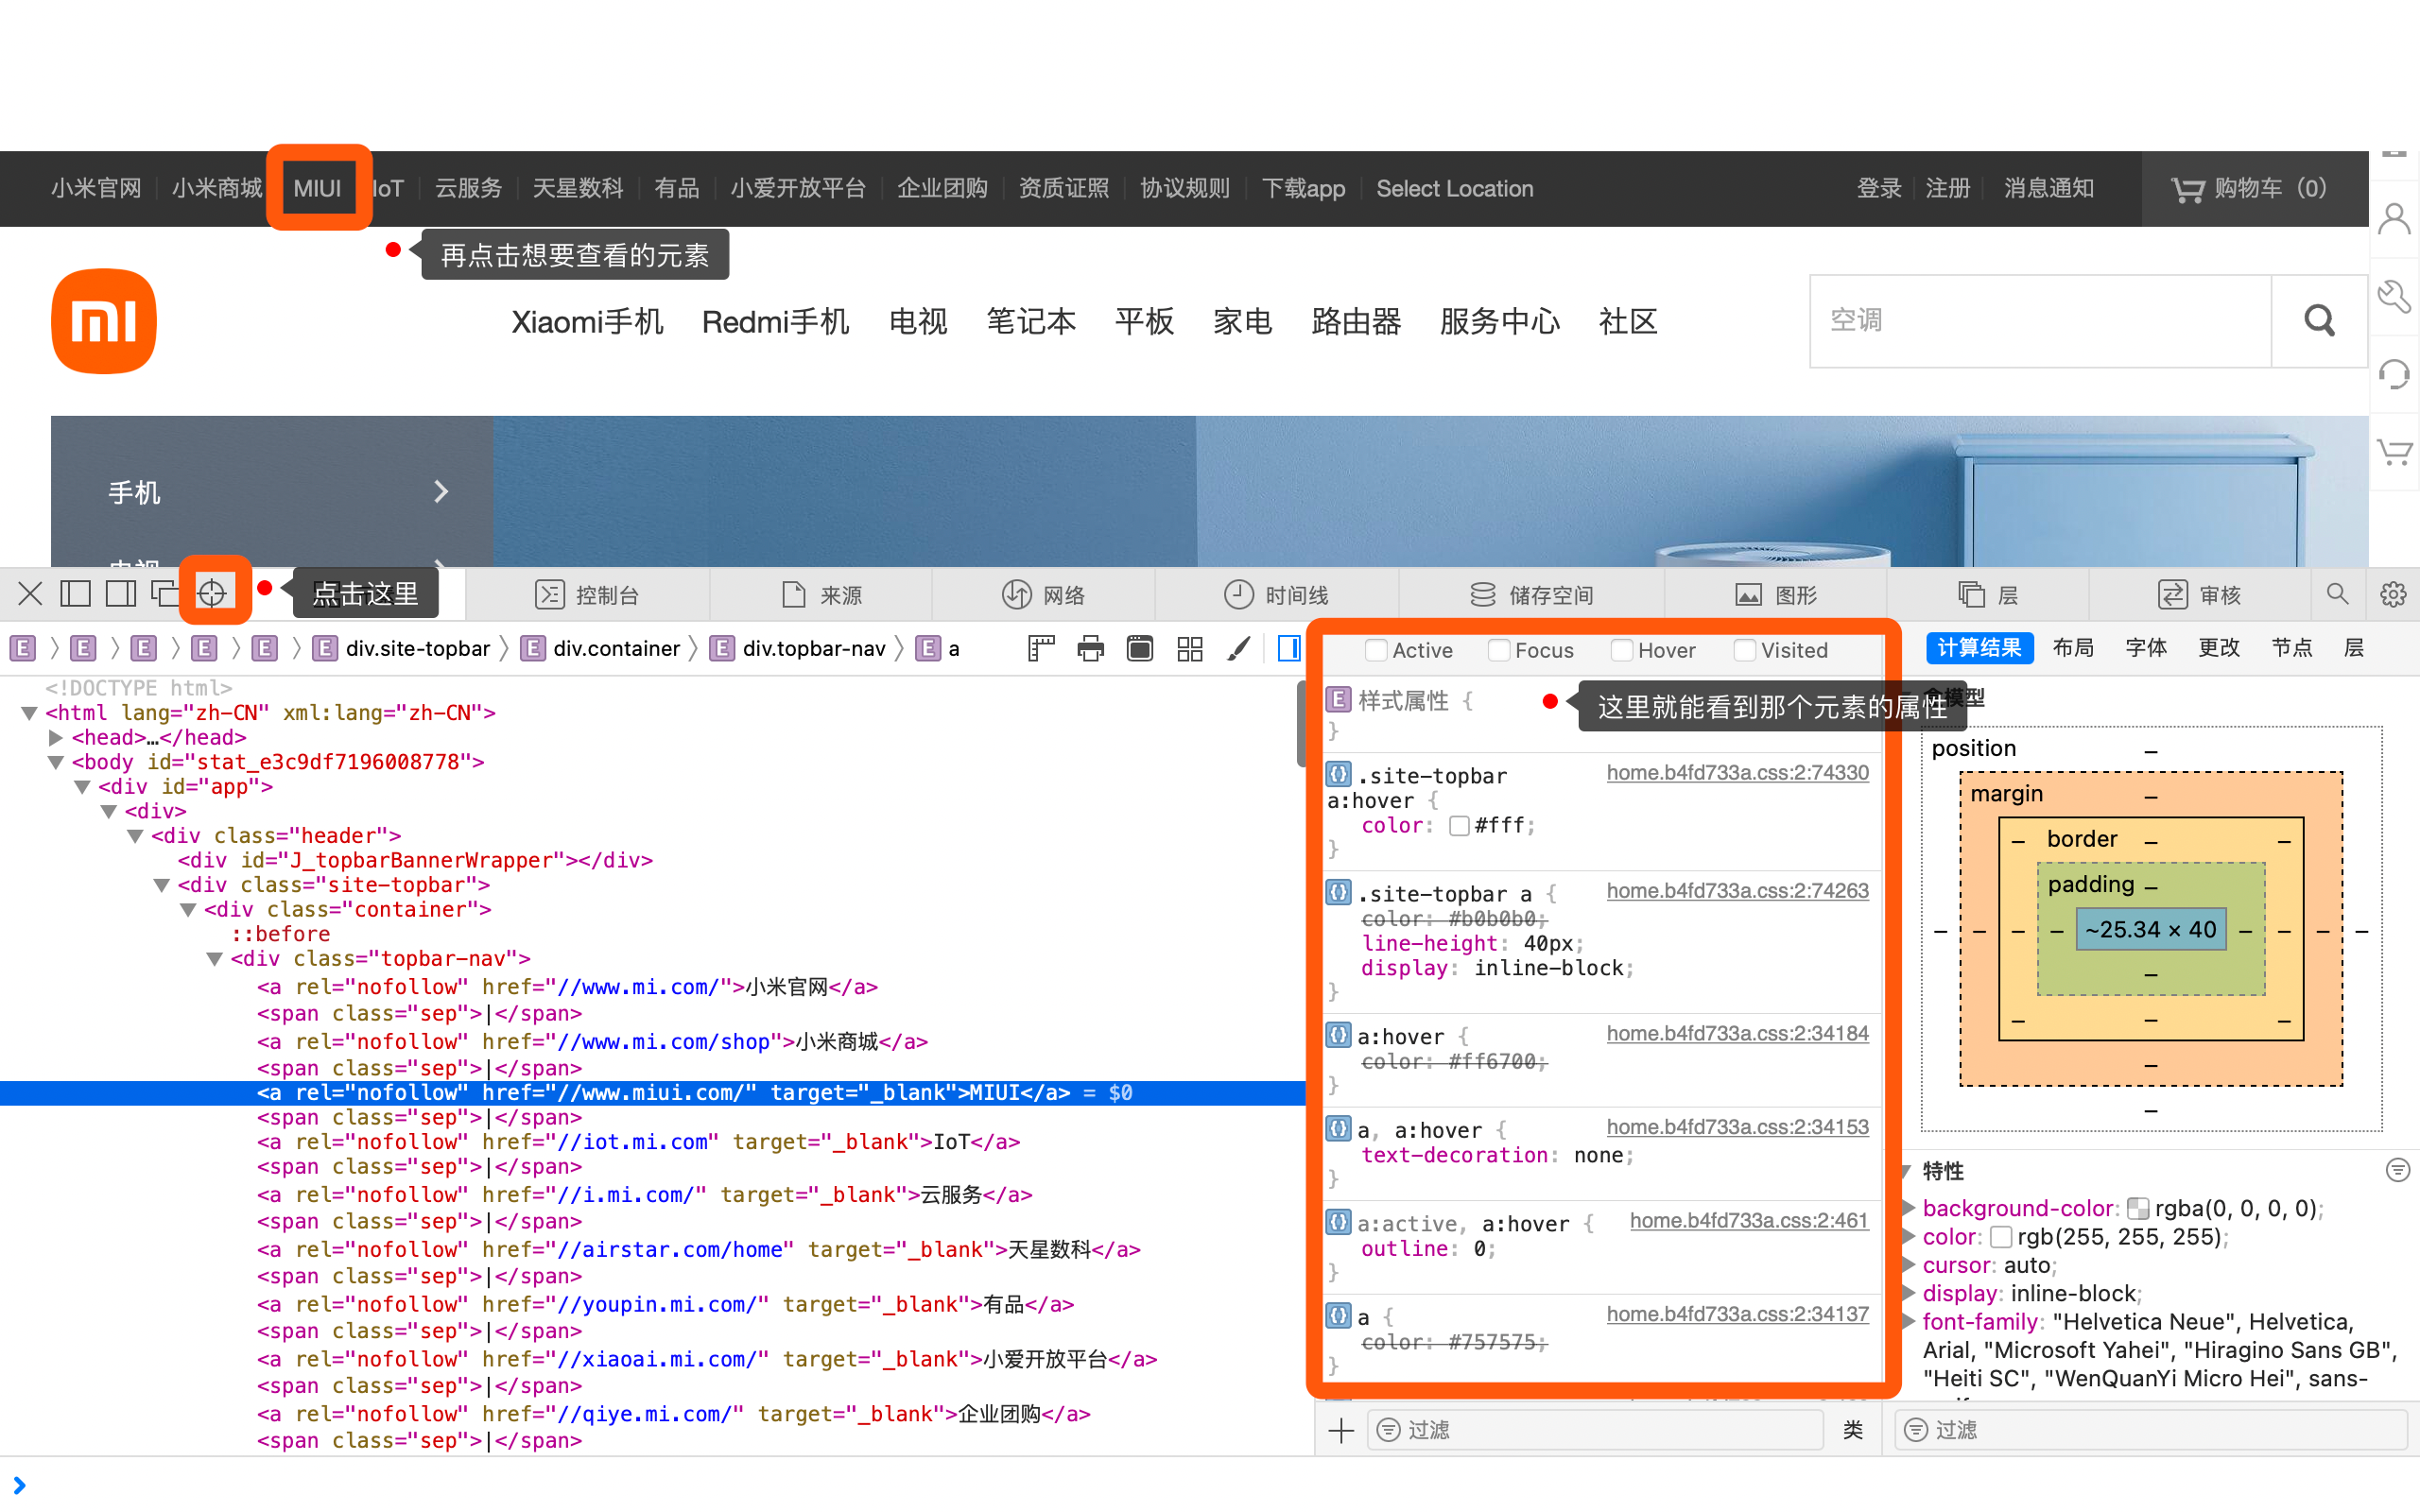Toggle rulers icon in DOM toolbar

pos(1041,648)
